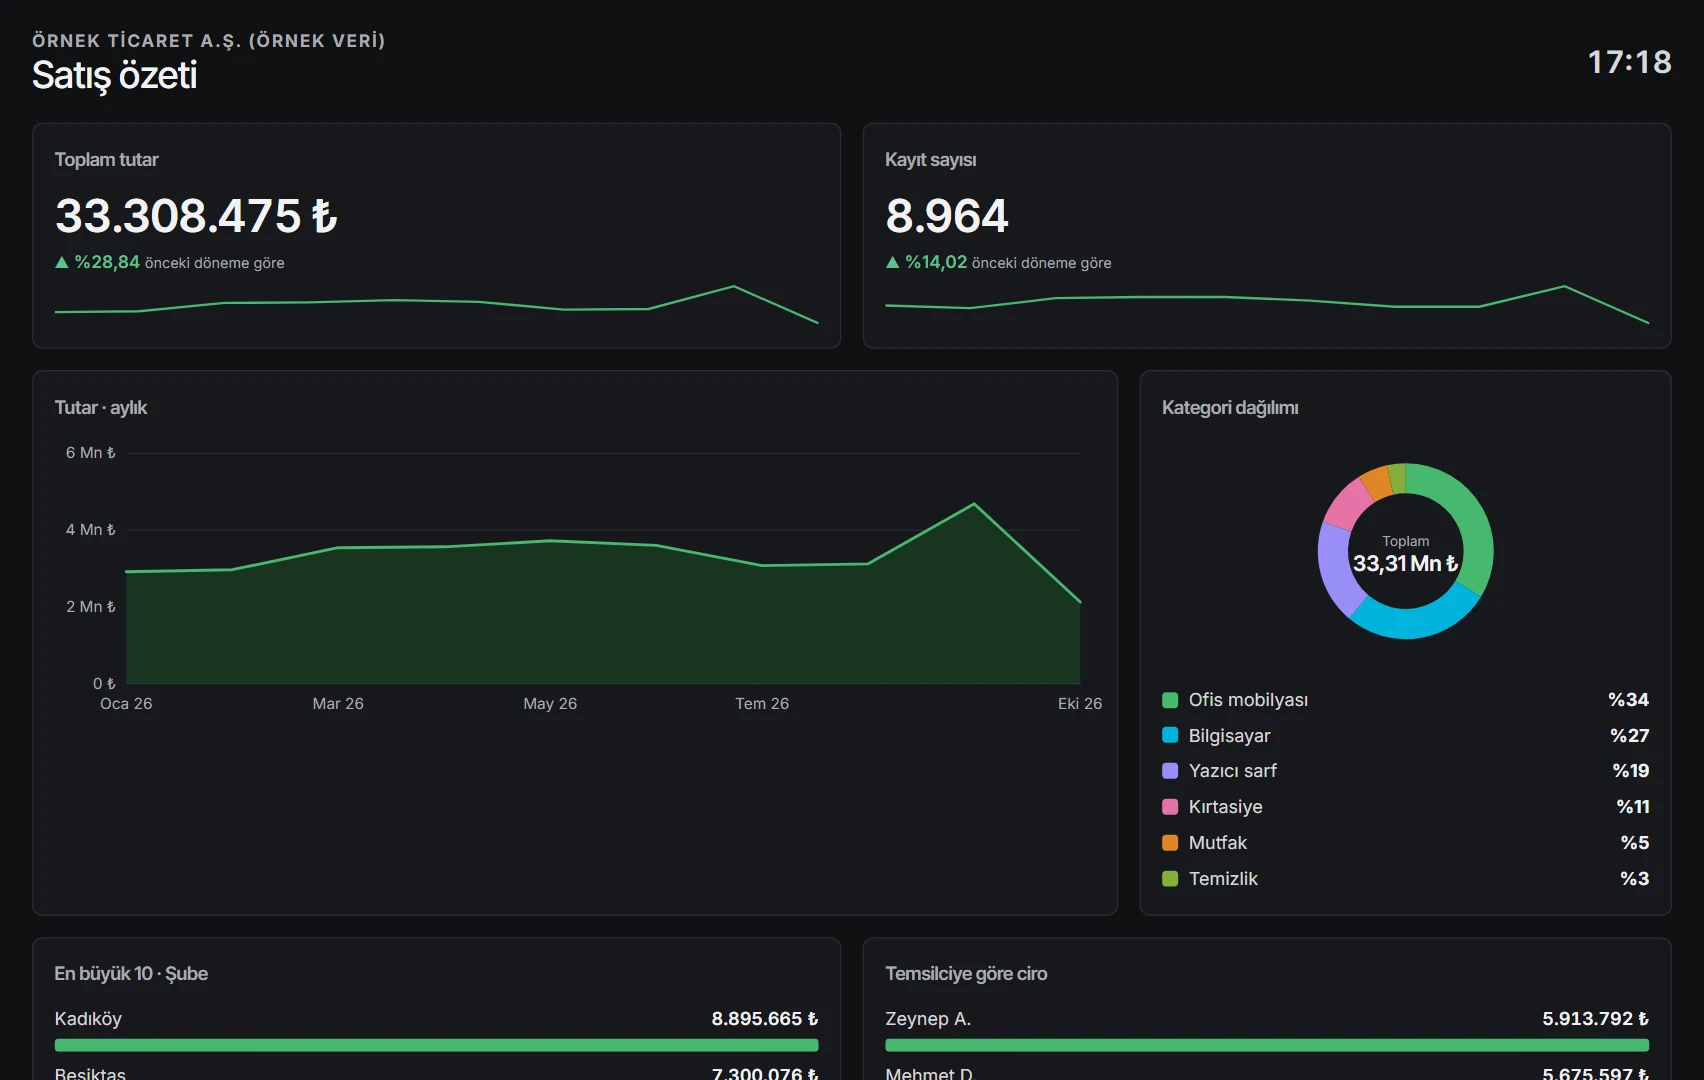Click the purple Yazıcı sarf legend swatch

(x=1170, y=771)
